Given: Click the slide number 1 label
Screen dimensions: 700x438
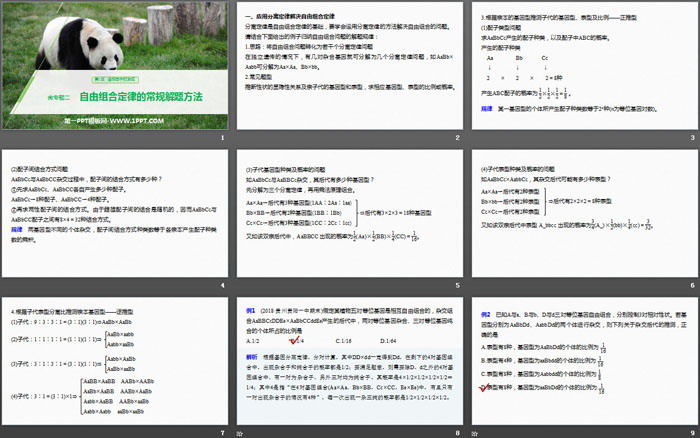Looking at the screenshot, I should [221, 138].
